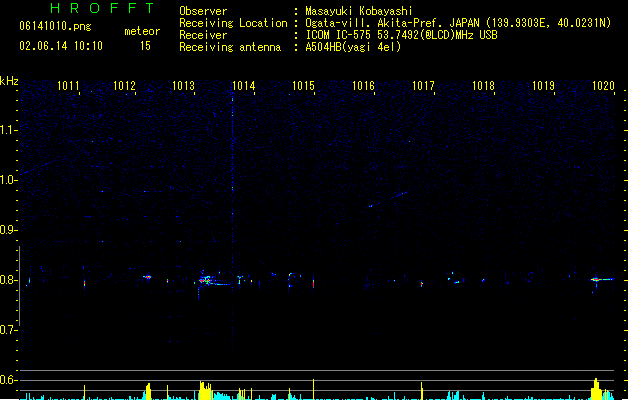Click the 0.7 kHz frequency label
The height and width of the screenshot is (400, 629).
pos(8,330)
